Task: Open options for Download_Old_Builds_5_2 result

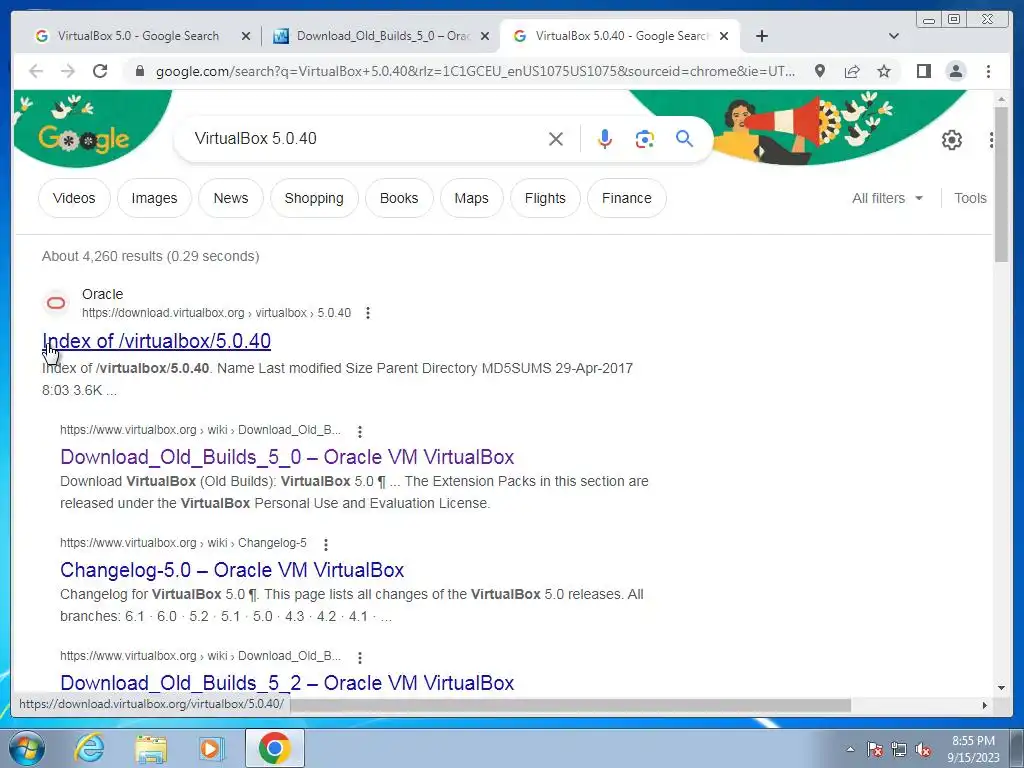Action: 360,657
